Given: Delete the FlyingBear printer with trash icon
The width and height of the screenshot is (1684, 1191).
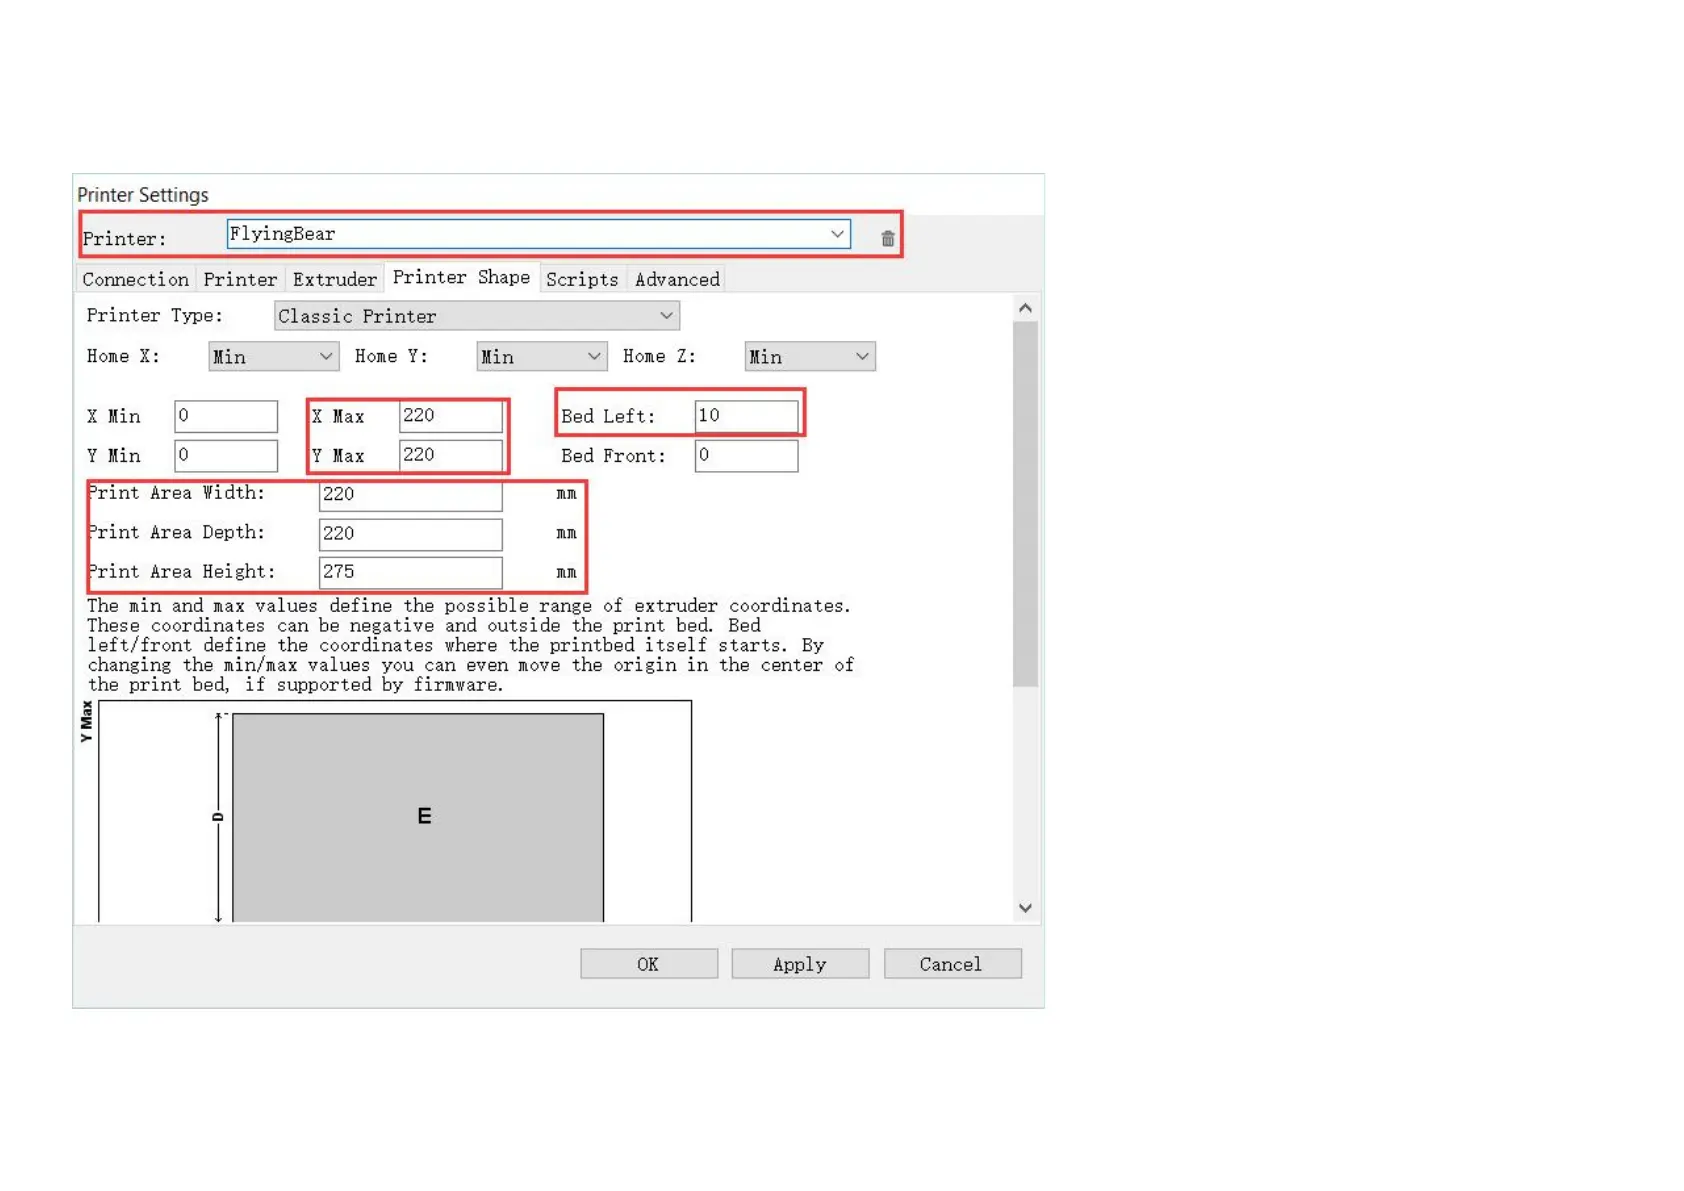Looking at the screenshot, I should pos(887,238).
